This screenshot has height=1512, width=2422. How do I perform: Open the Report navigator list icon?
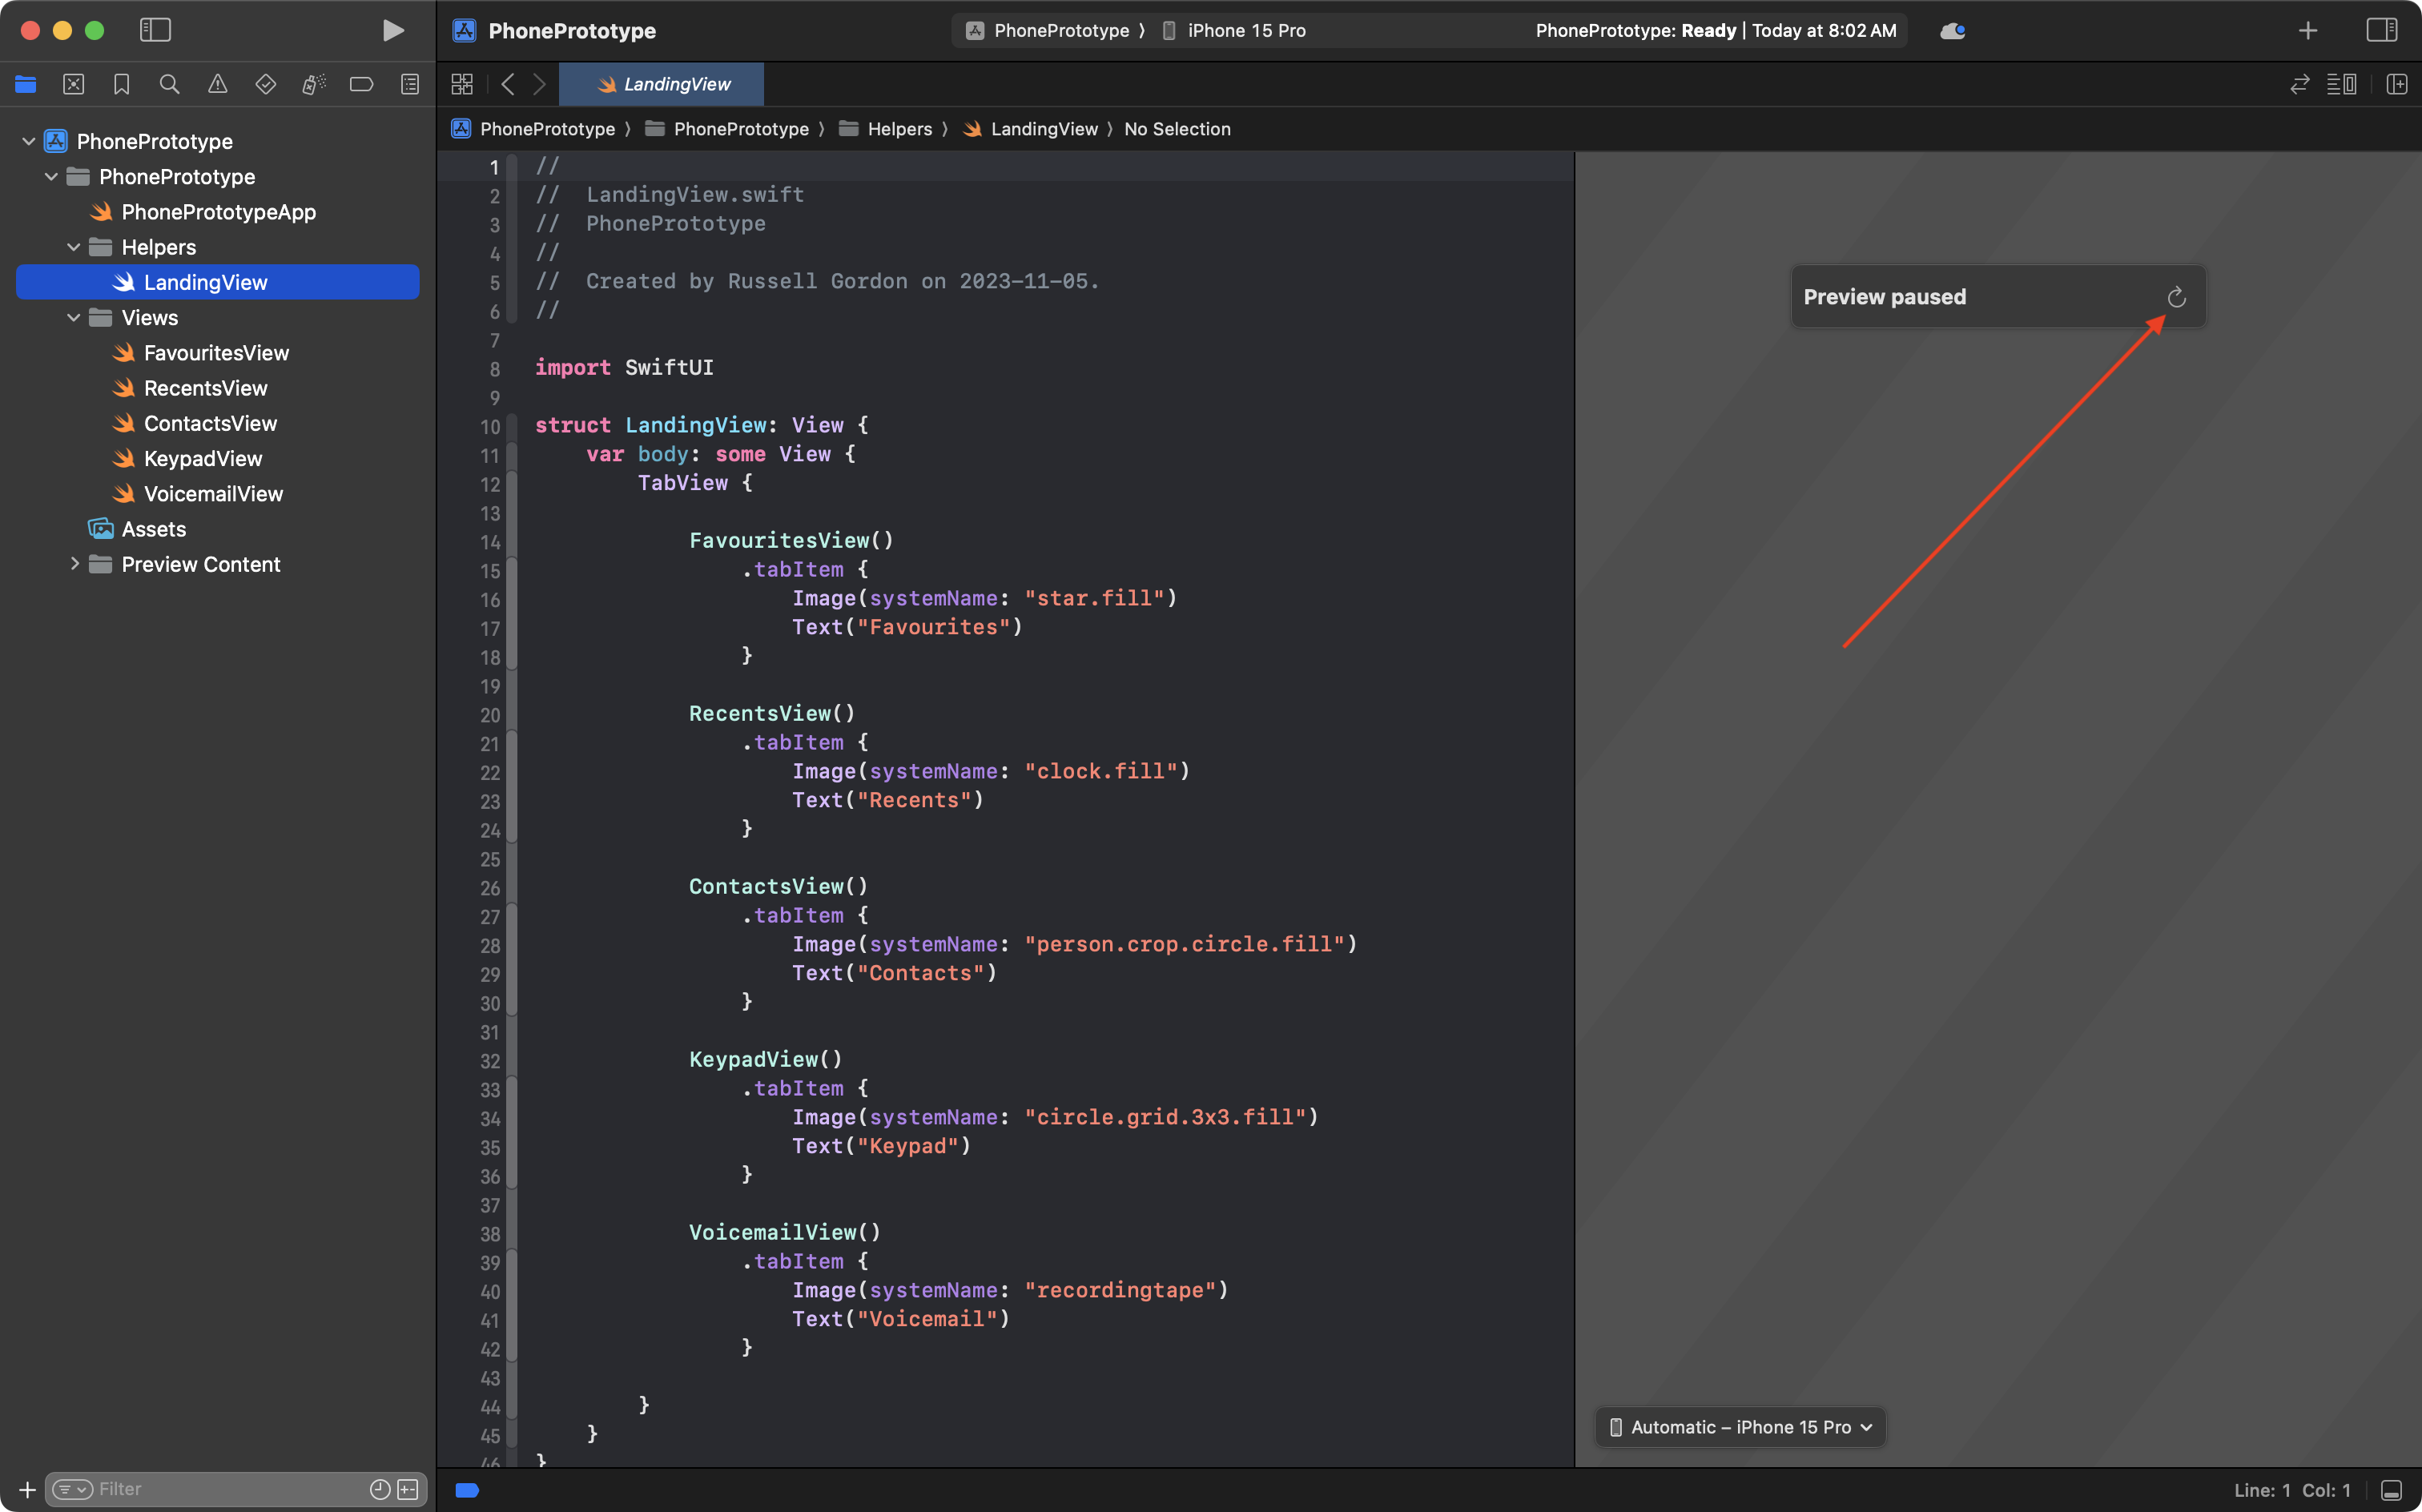click(x=409, y=84)
